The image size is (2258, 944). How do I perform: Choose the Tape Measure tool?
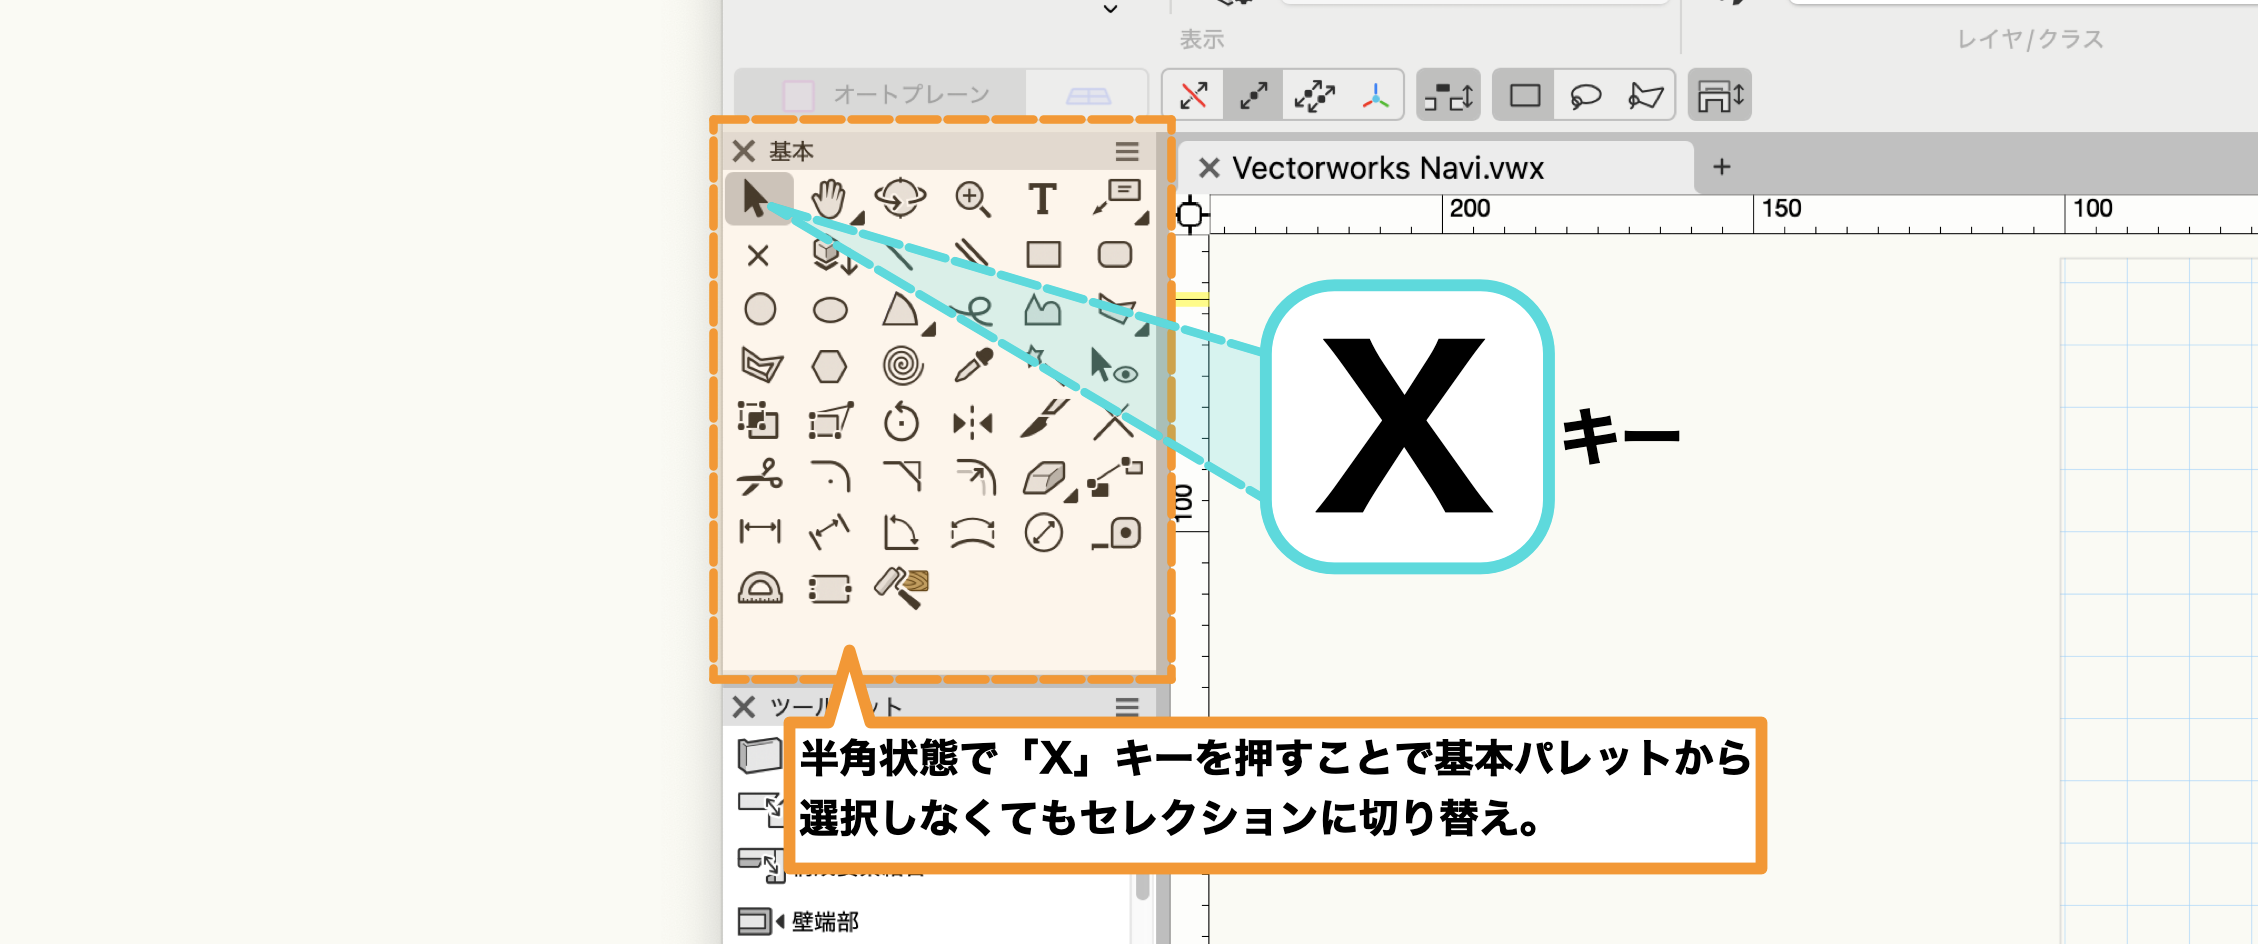click(x=1117, y=533)
